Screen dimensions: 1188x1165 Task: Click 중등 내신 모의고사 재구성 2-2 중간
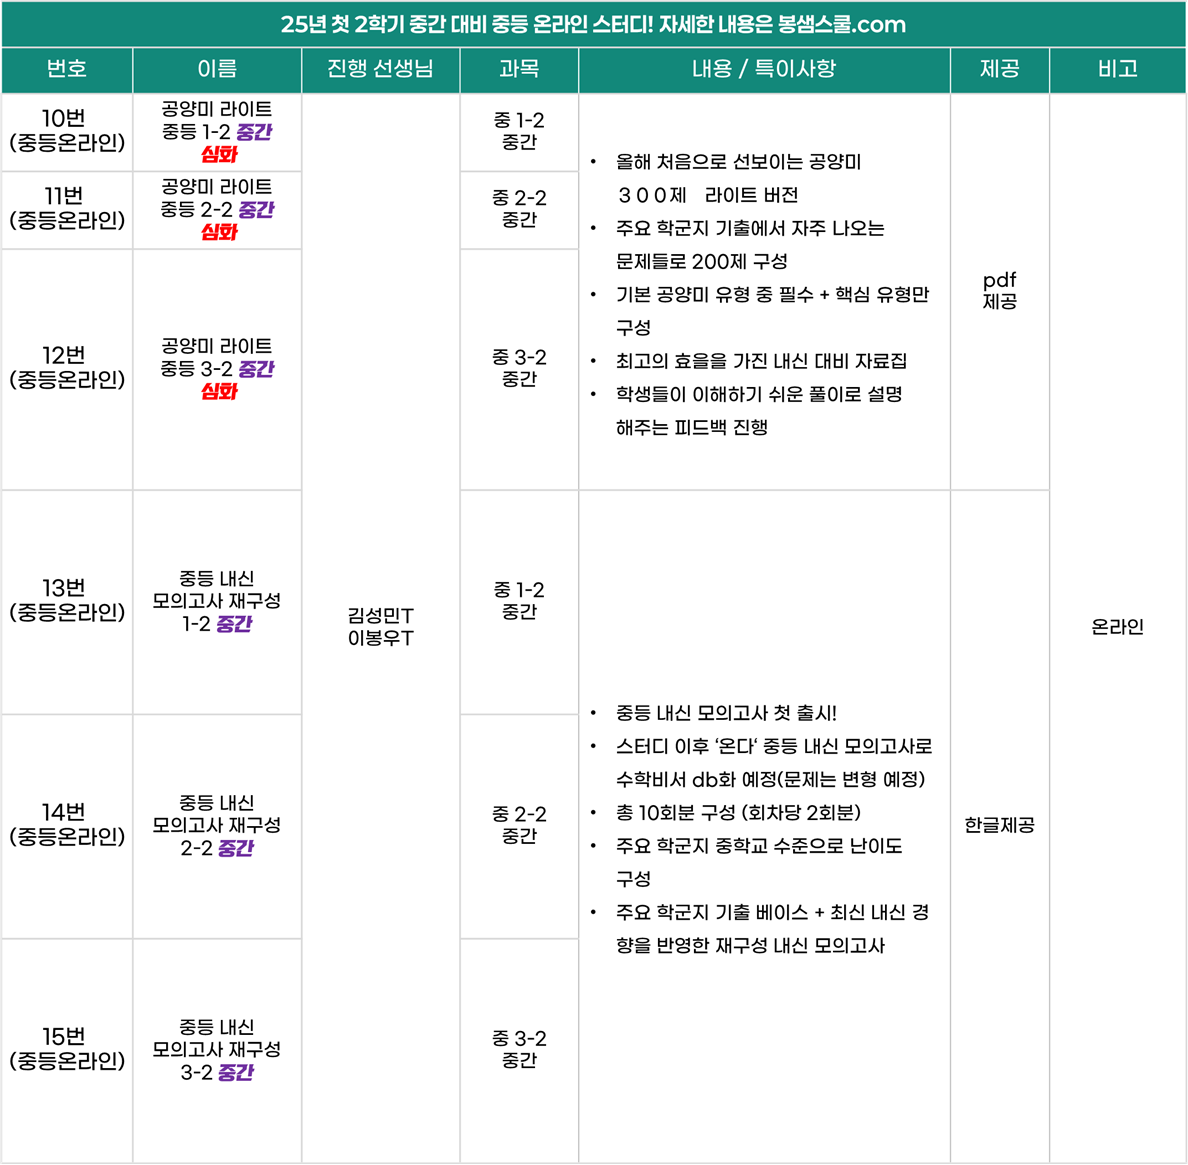[217, 826]
